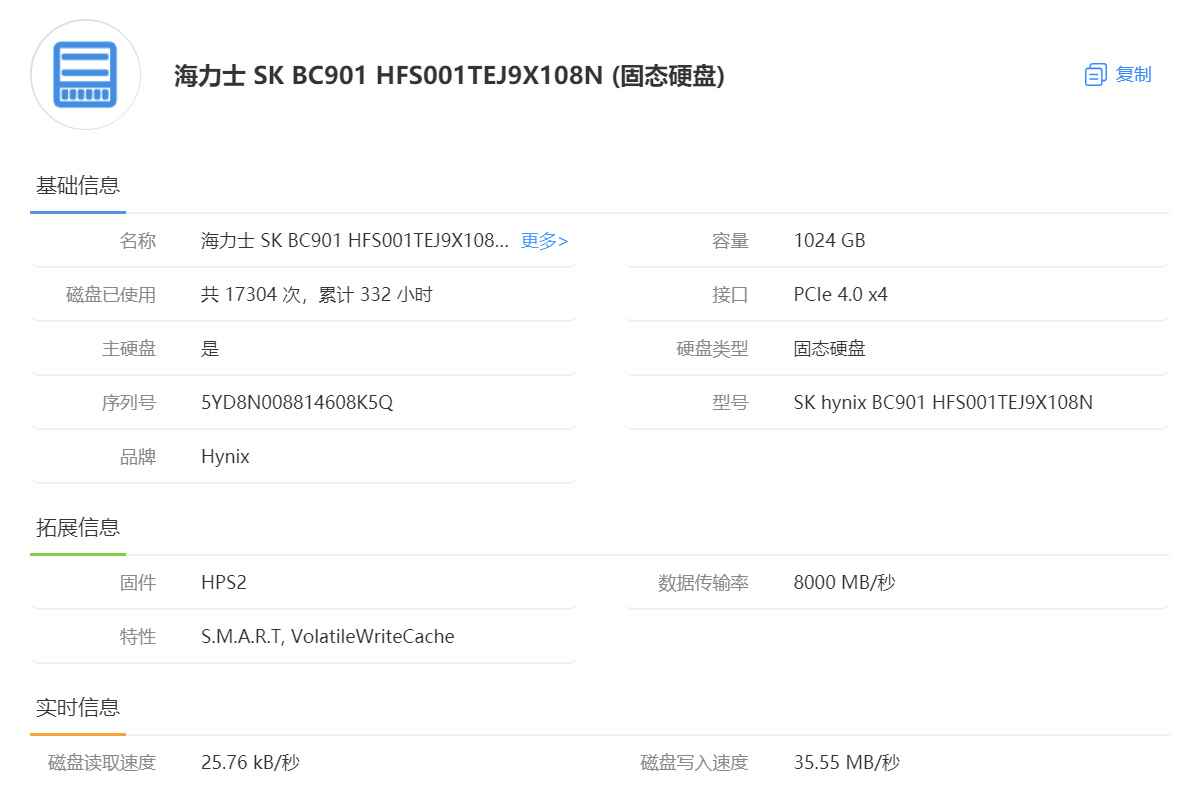Click the 8000 MB/秒 transfer rate value
Screen dimensions: 1186x787
point(844,583)
